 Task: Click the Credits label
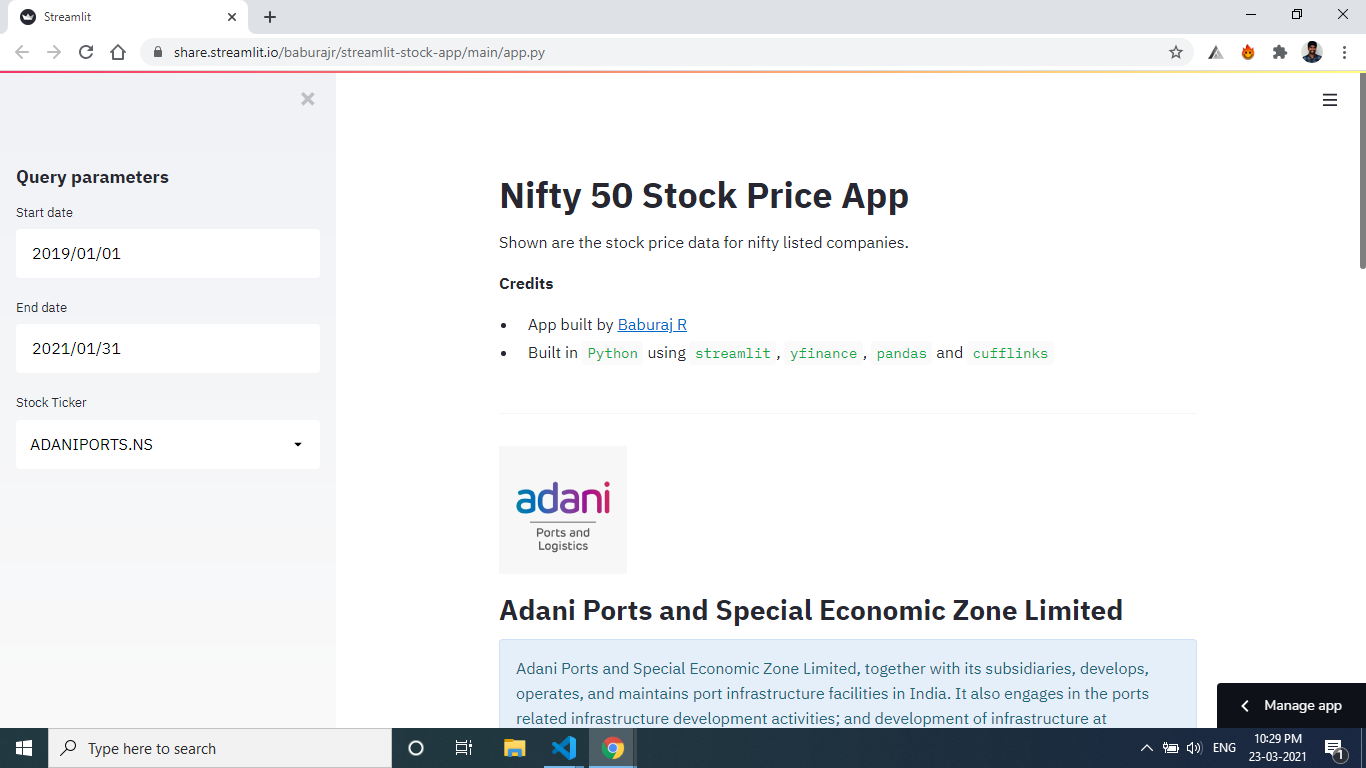tap(526, 284)
